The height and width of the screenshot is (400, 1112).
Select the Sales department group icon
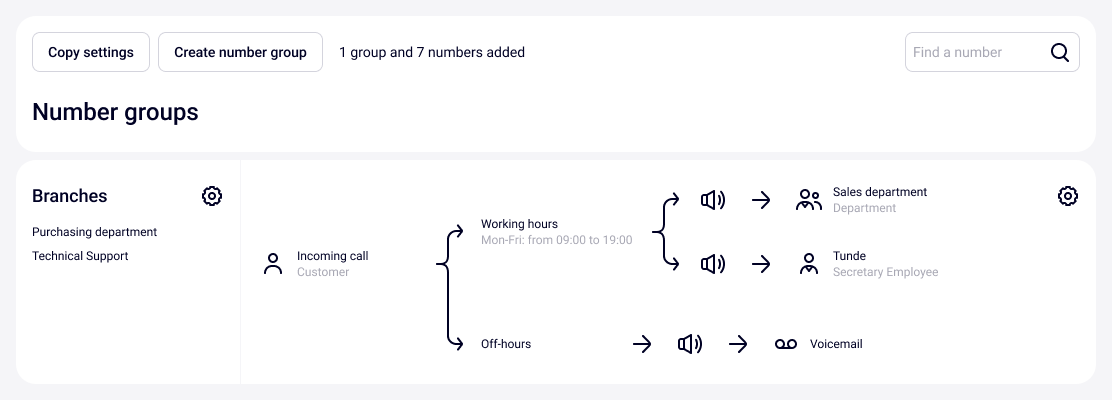pyautogui.click(x=808, y=200)
